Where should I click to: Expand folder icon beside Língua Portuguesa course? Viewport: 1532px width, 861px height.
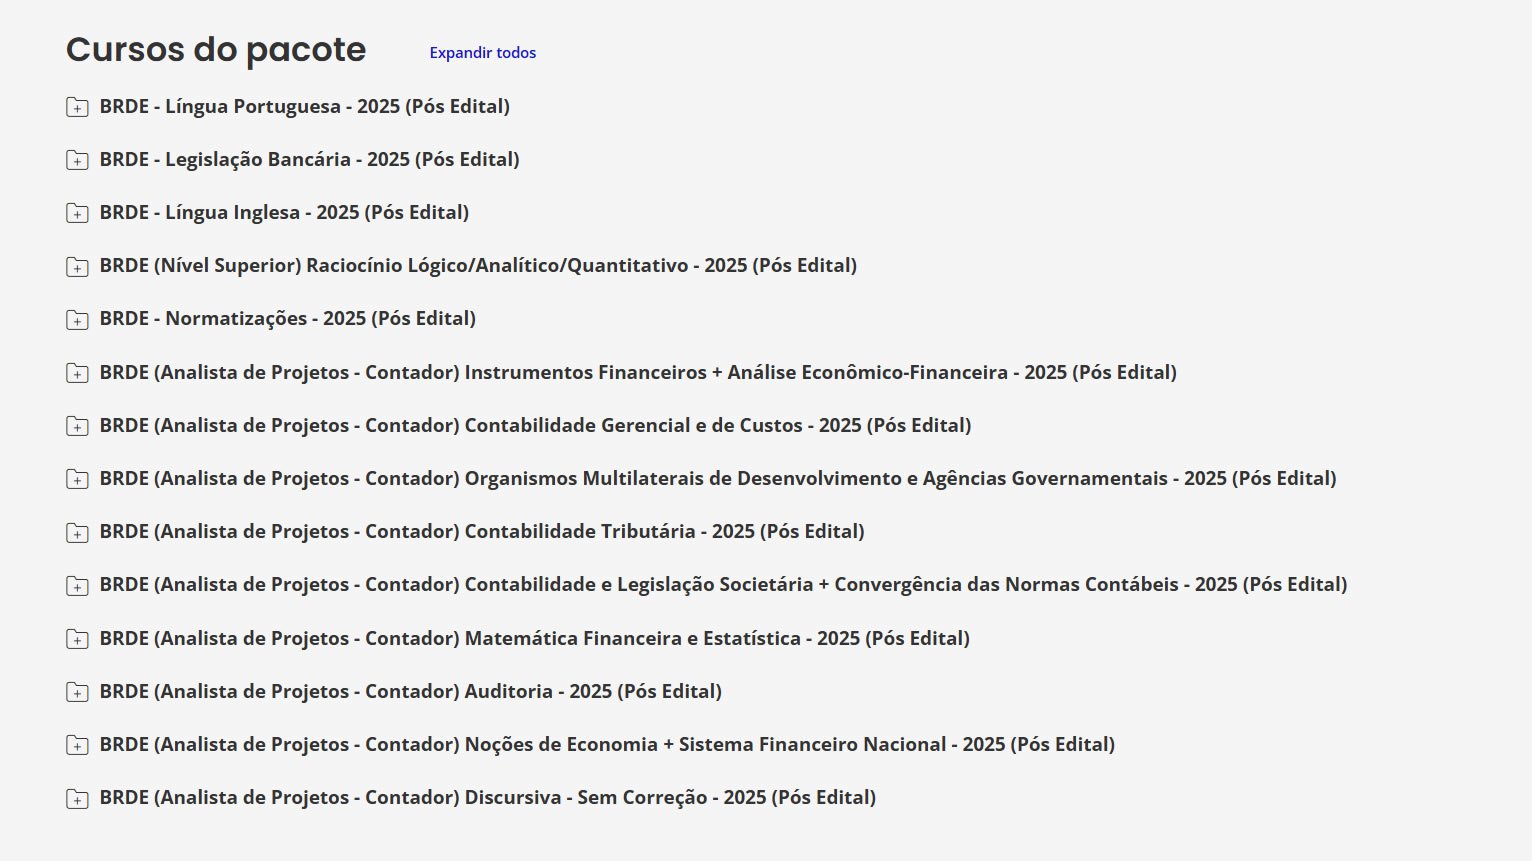point(77,107)
